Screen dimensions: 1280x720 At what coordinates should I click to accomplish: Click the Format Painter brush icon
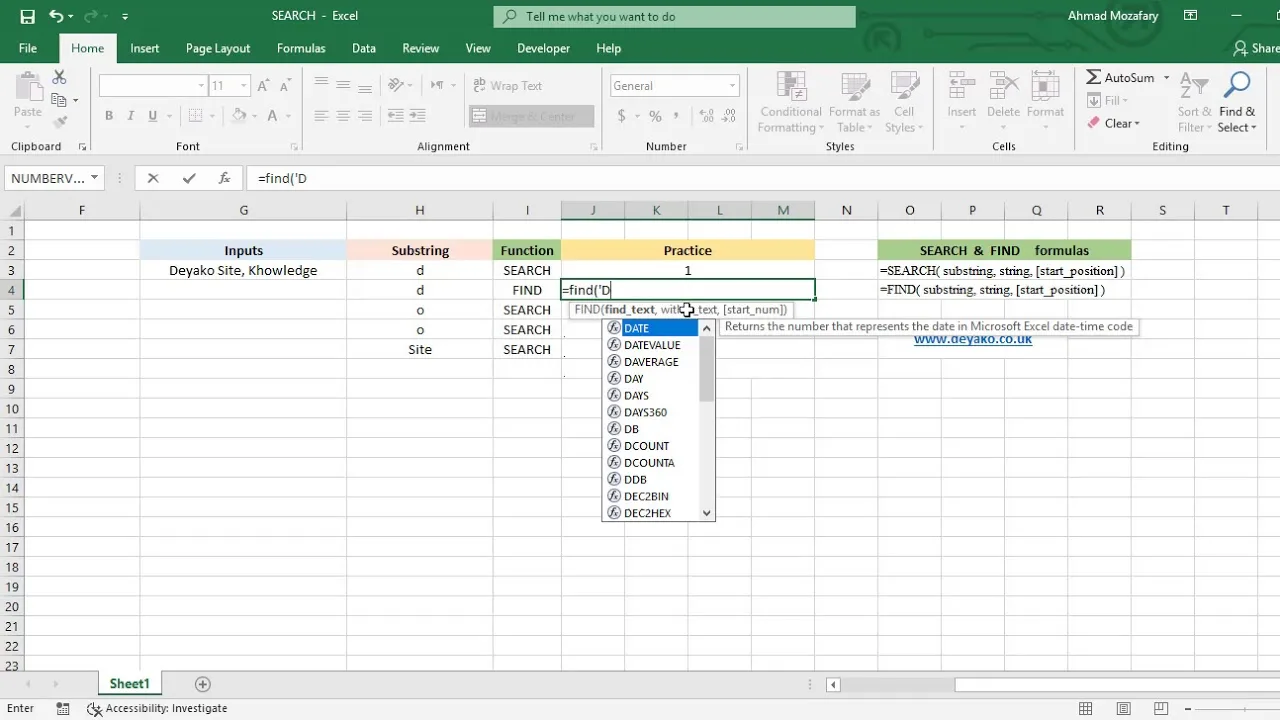59,121
